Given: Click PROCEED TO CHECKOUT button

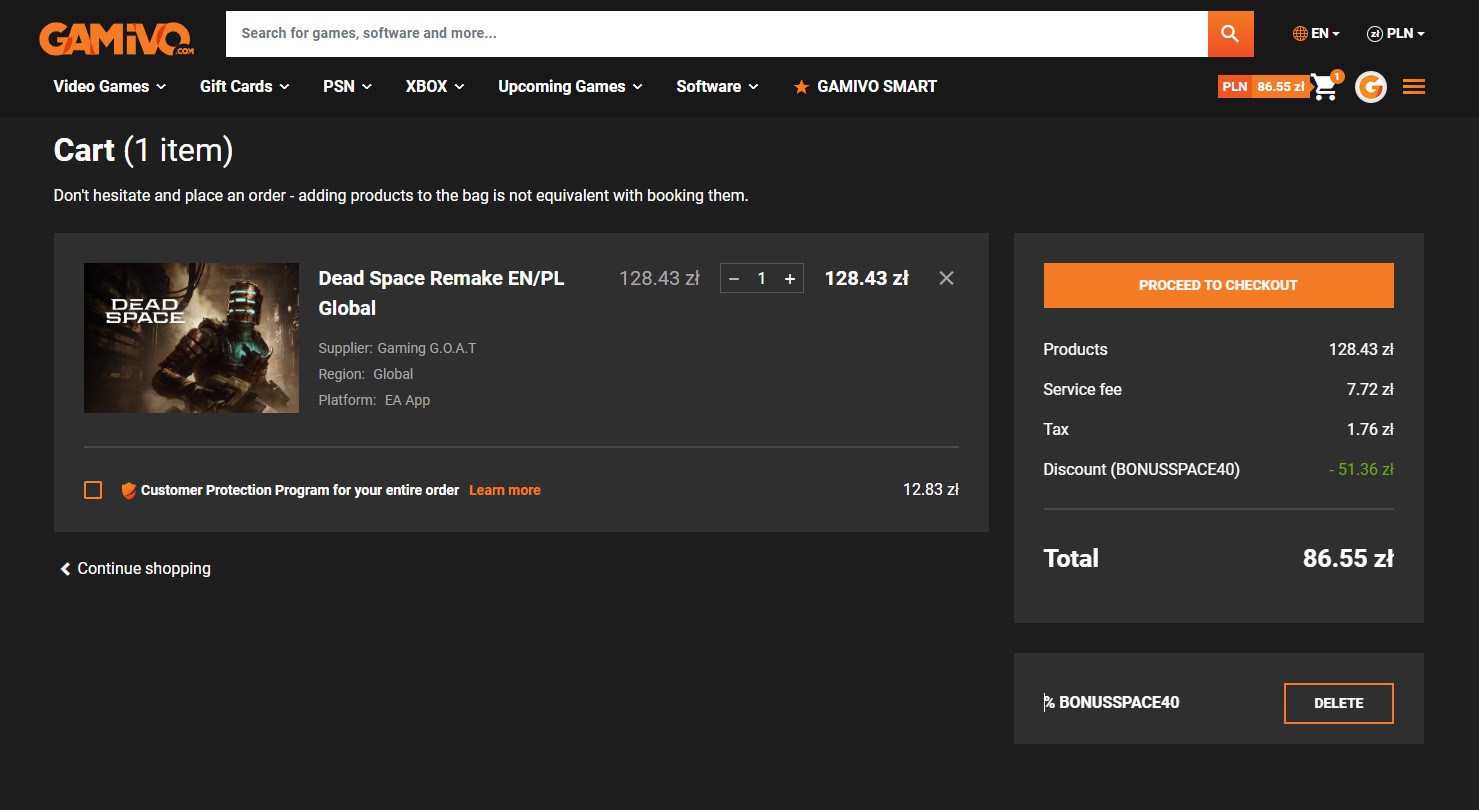Looking at the screenshot, I should 1218,285.
